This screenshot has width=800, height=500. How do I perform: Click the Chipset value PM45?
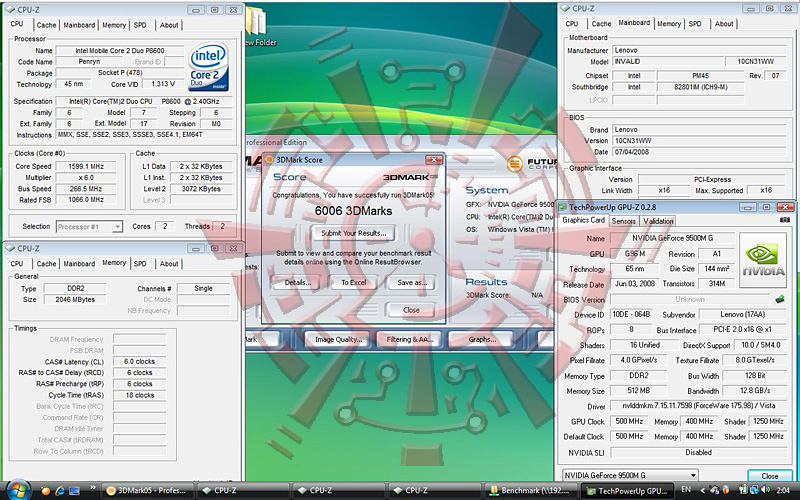click(x=701, y=76)
